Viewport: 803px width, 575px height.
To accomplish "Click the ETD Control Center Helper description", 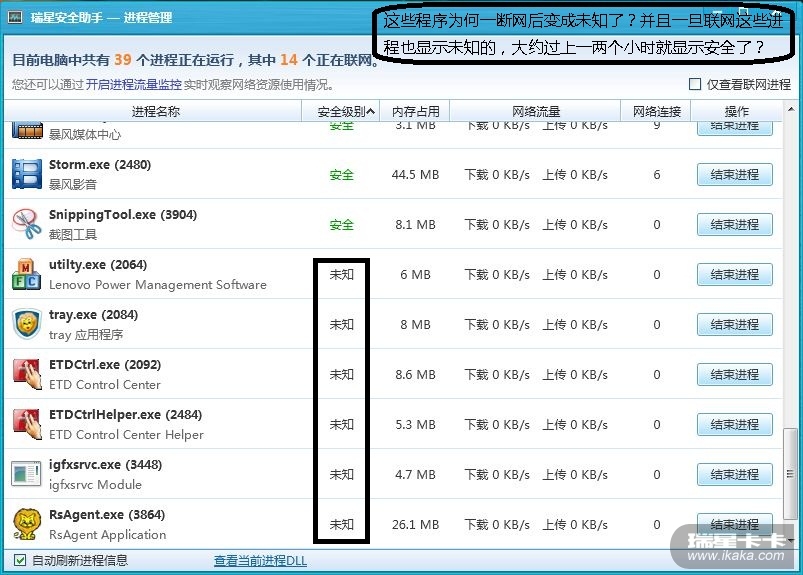I will (x=126, y=435).
